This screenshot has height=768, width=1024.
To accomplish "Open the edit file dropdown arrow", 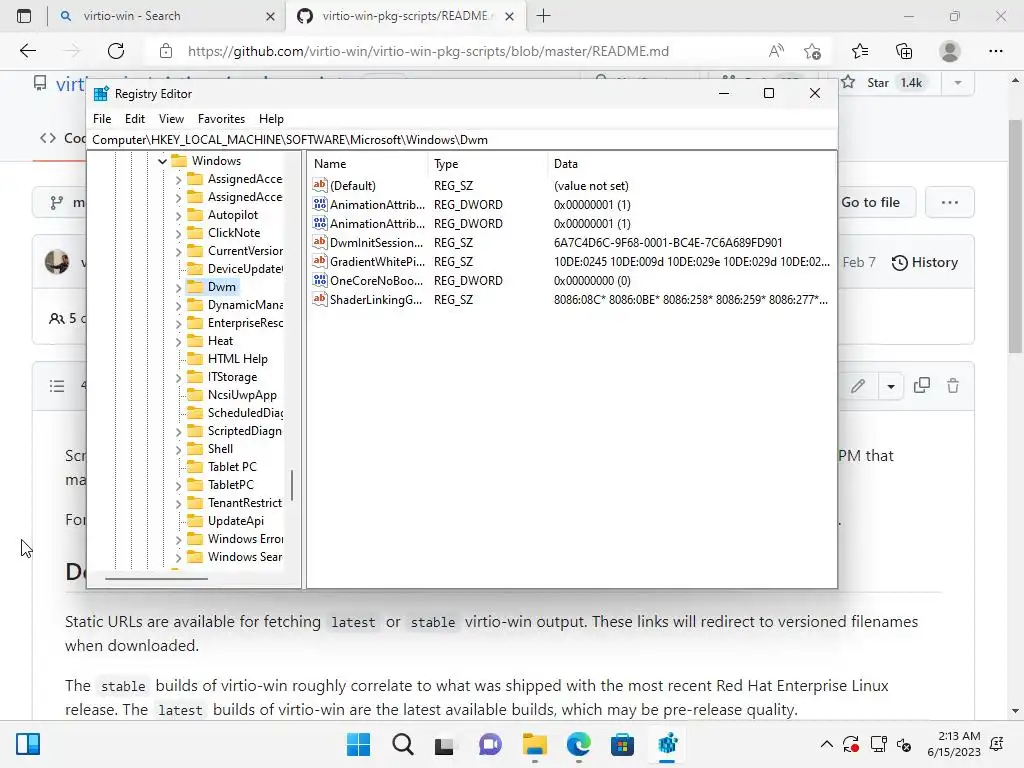I will click(891, 386).
